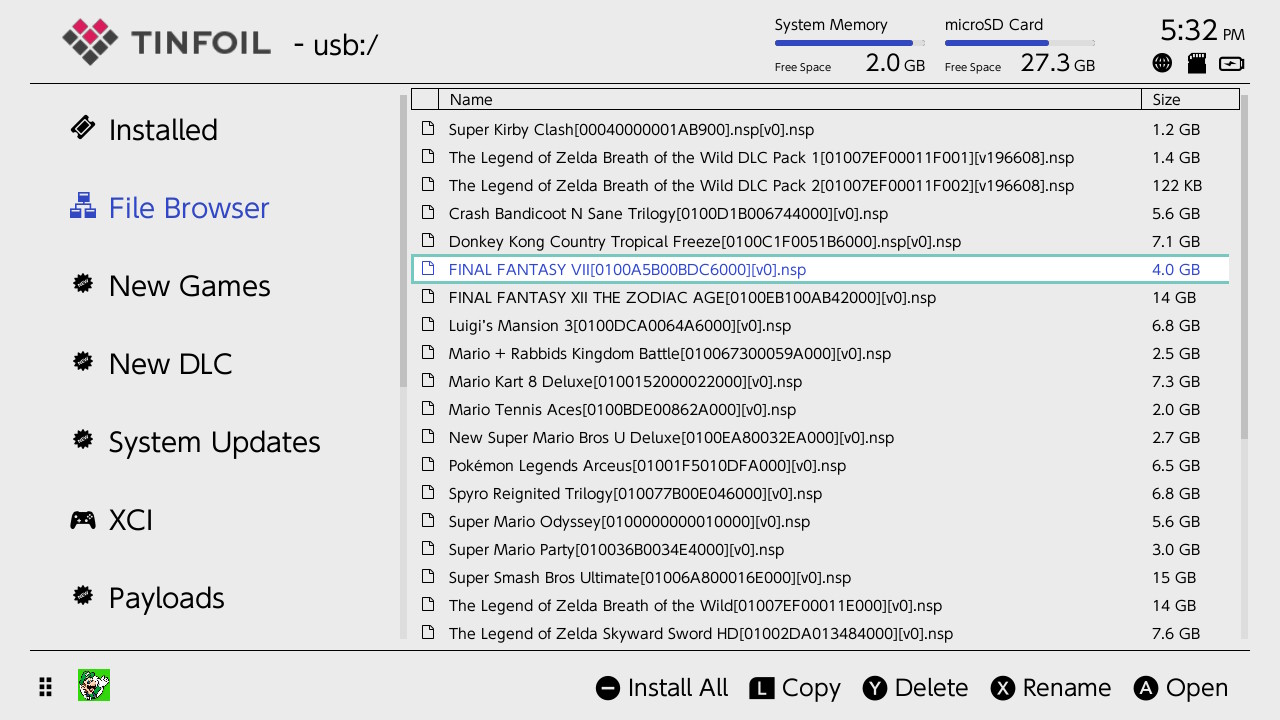Click the battery charging status icon

[1232, 63]
